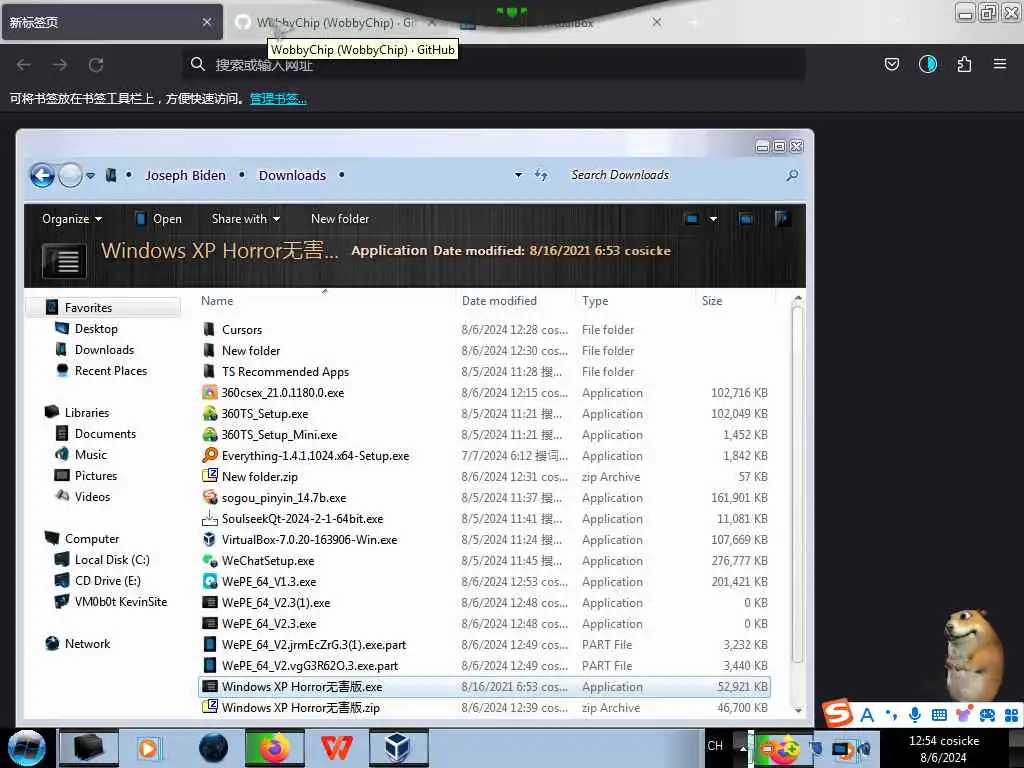
Task: Select Computer in the navigation pane
Action: click(91, 539)
